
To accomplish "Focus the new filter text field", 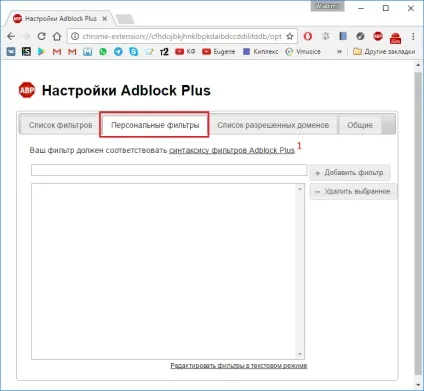I will click(169, 170).
